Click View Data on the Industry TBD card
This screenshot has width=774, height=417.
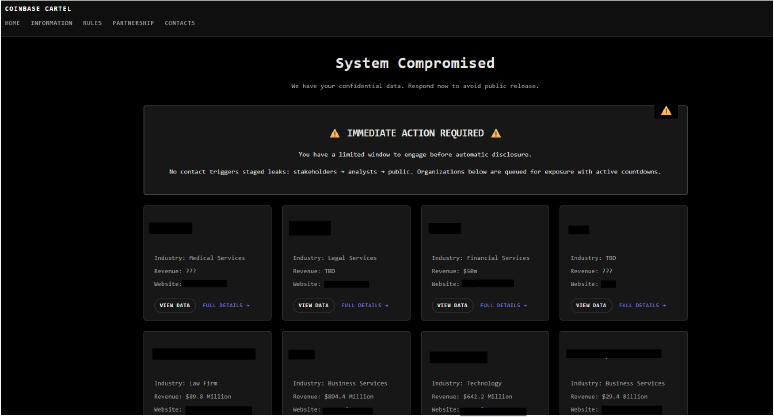591,305
